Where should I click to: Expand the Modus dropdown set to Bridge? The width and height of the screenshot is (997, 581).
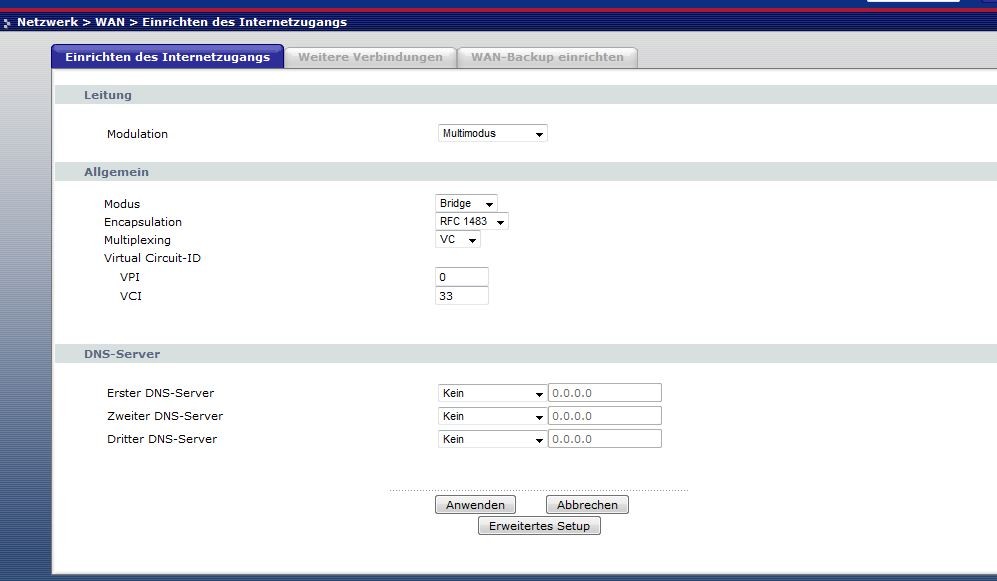[x=466, y=203]
